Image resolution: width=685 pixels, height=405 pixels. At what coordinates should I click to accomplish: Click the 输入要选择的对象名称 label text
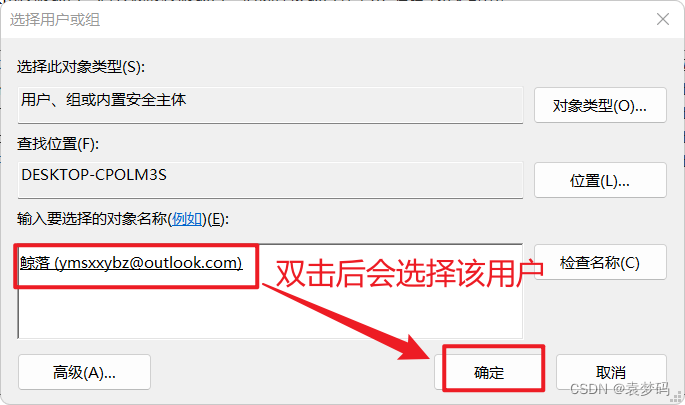[92, 218]
